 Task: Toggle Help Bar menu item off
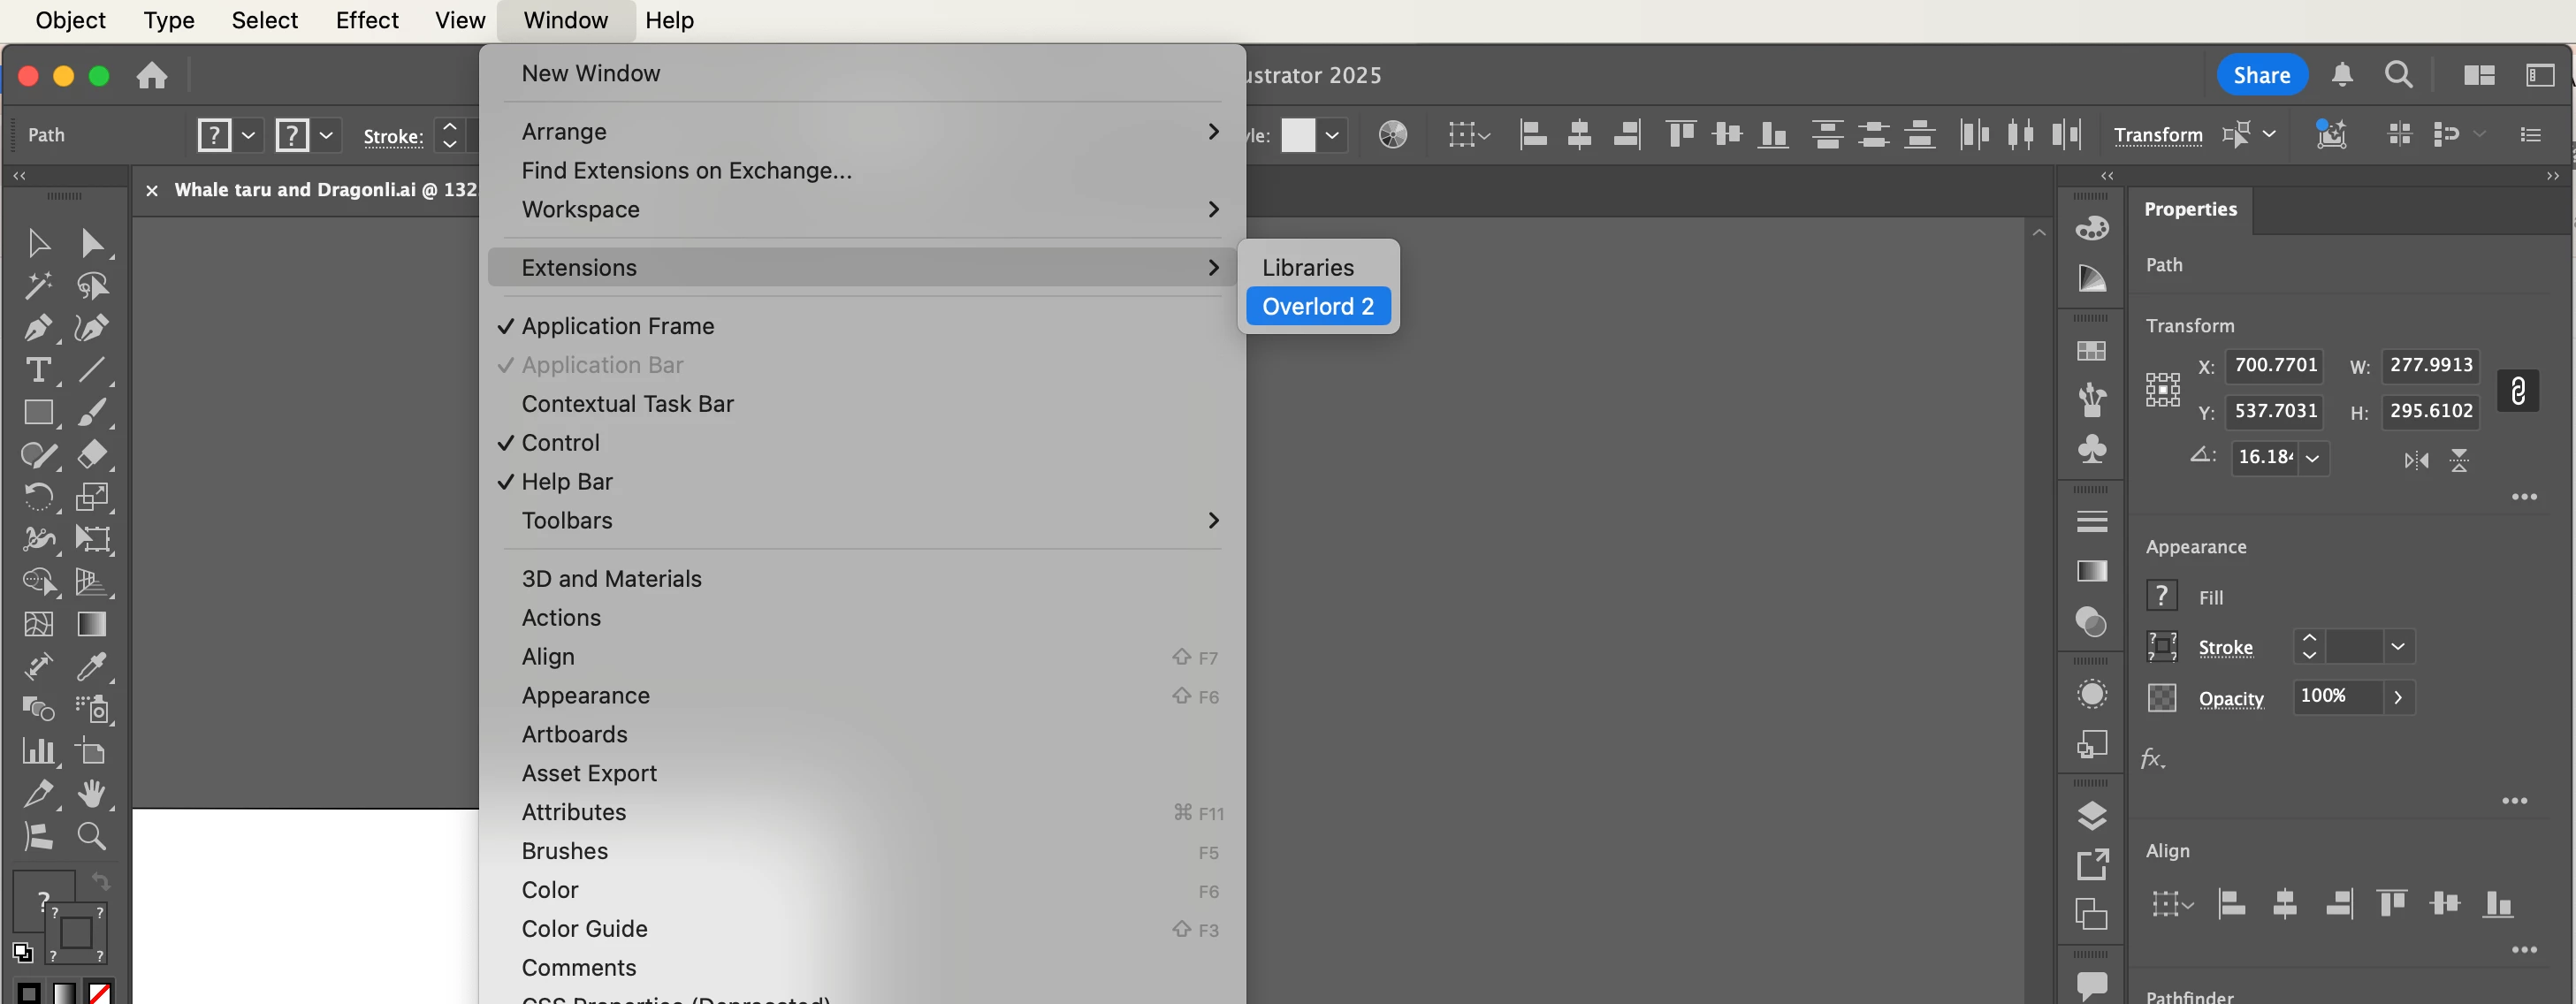[x=566, y=482]
